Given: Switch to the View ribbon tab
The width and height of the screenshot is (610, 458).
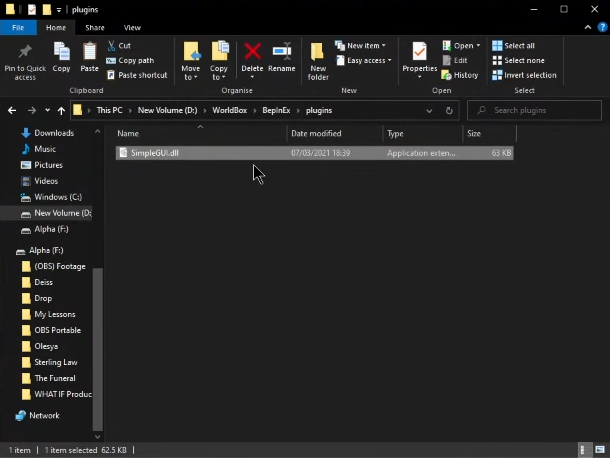Looking at the screenshot, I should click(132, 28).
